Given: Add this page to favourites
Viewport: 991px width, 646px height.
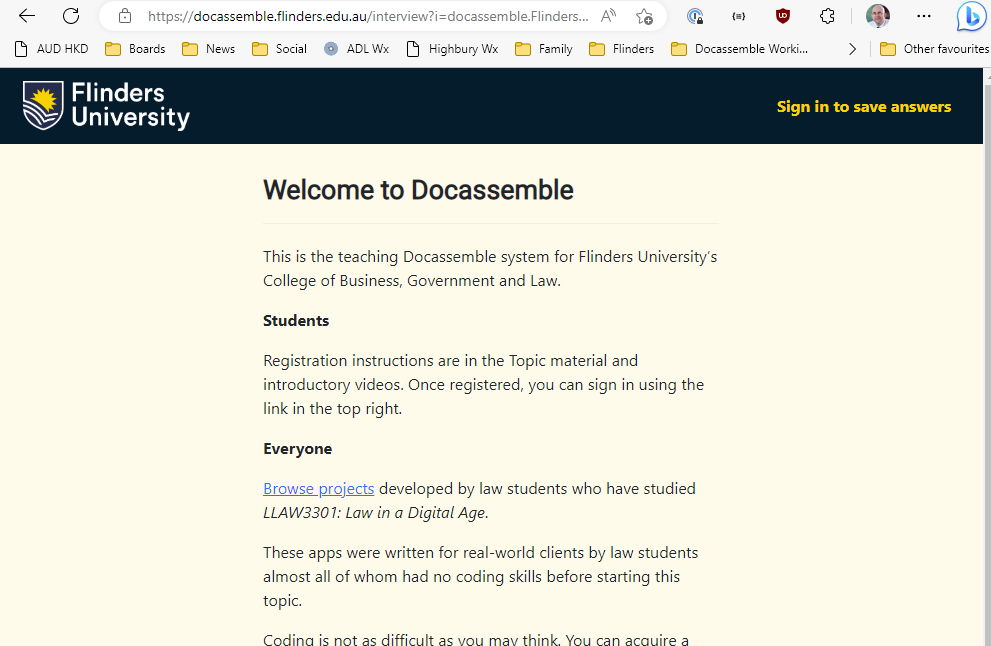Looking at the screenshot, I should pyautogui.click(x=644, y=16).
